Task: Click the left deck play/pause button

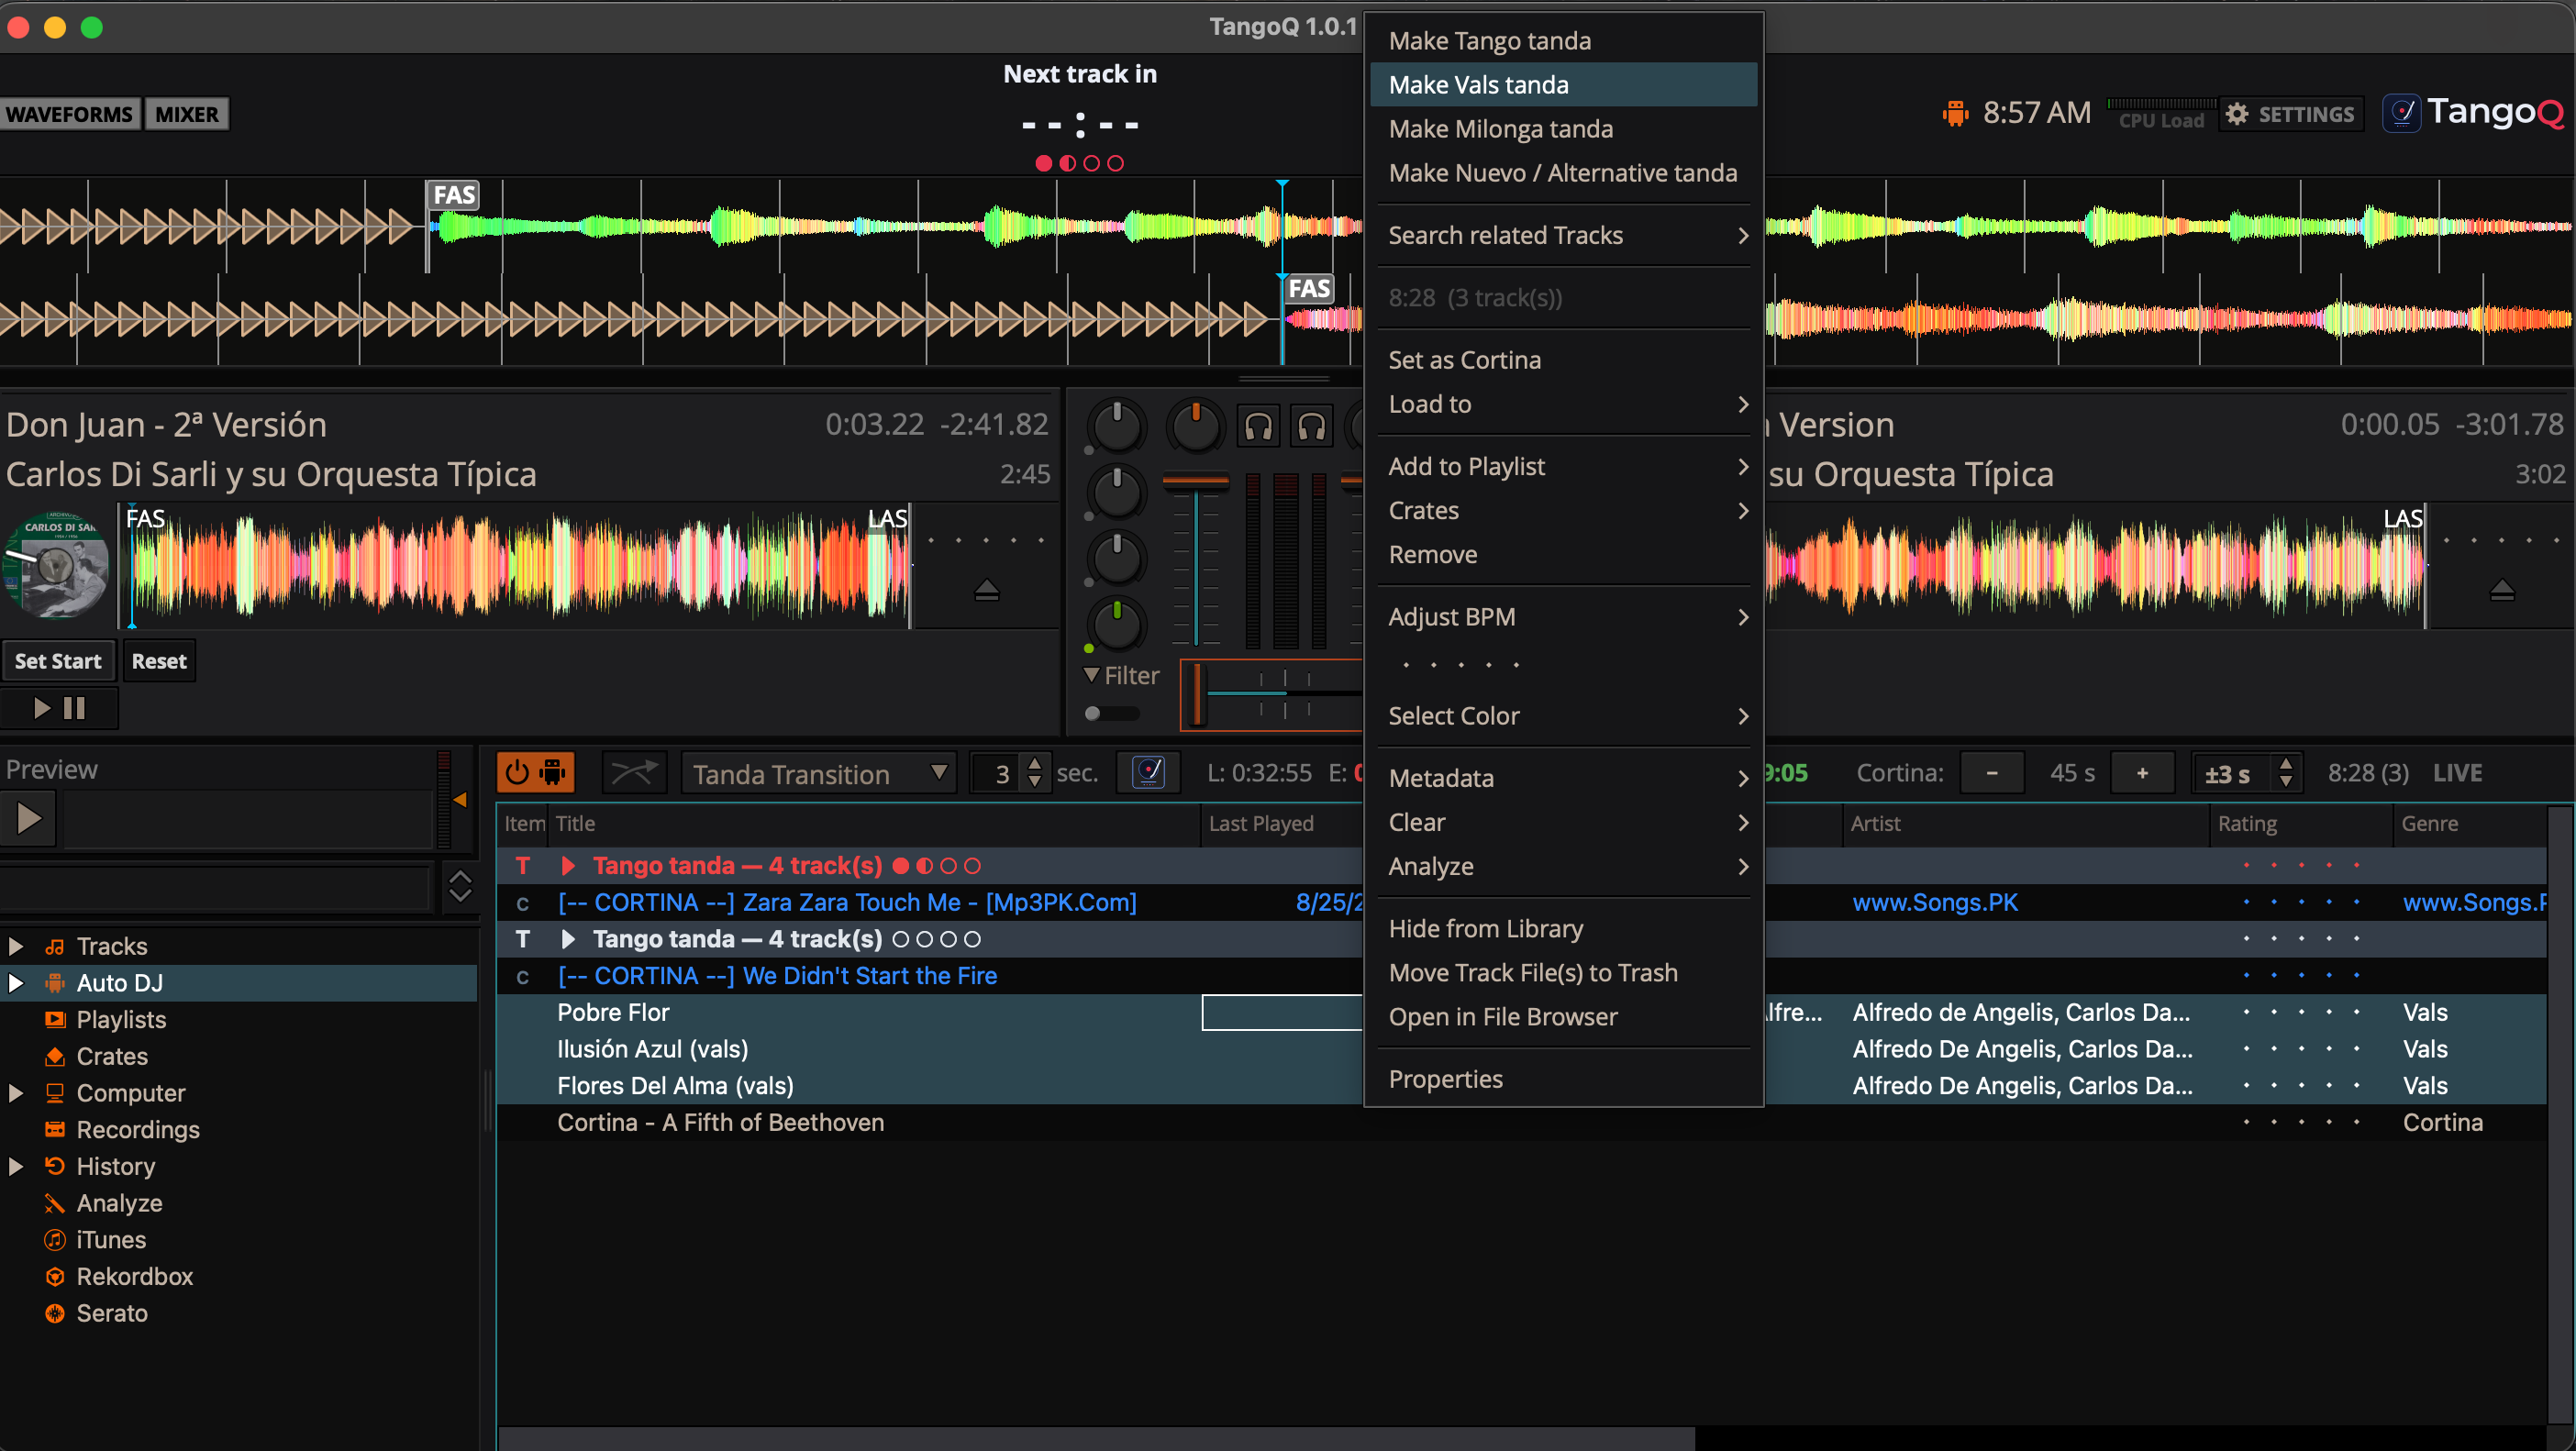Action: point(59,708)
